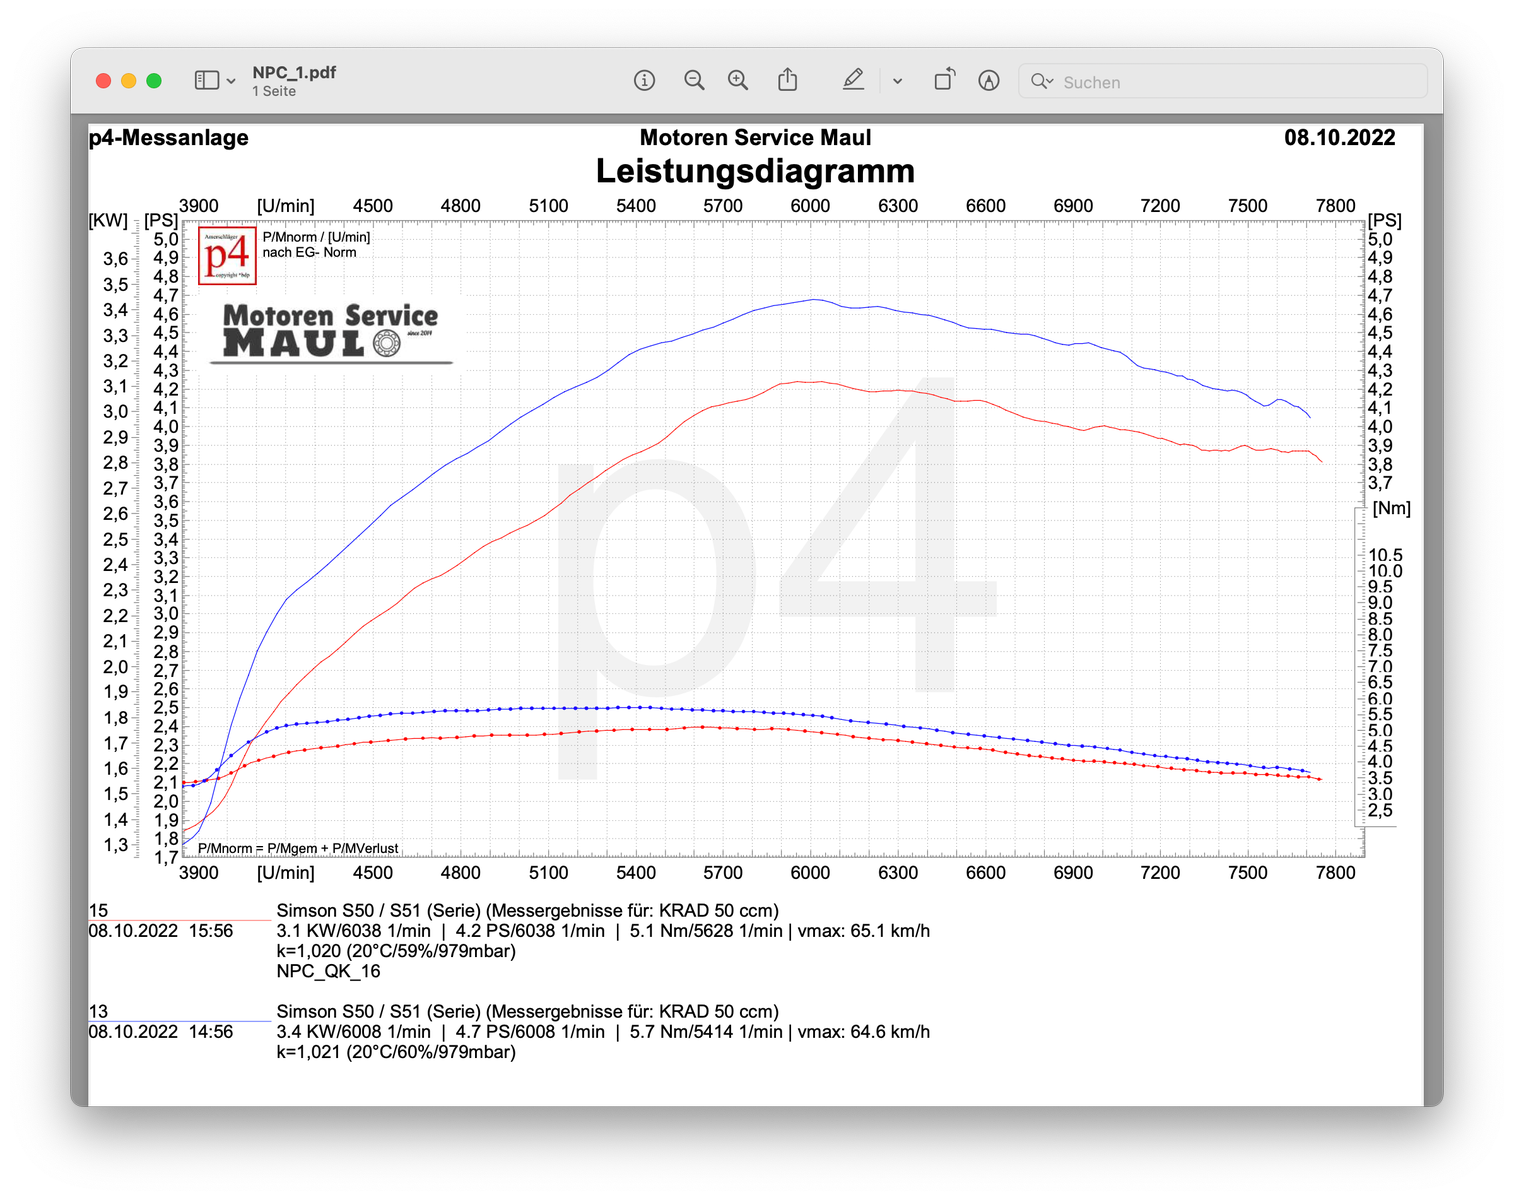Open the Share menu
1514x1200 pixels.
point(788,80)
